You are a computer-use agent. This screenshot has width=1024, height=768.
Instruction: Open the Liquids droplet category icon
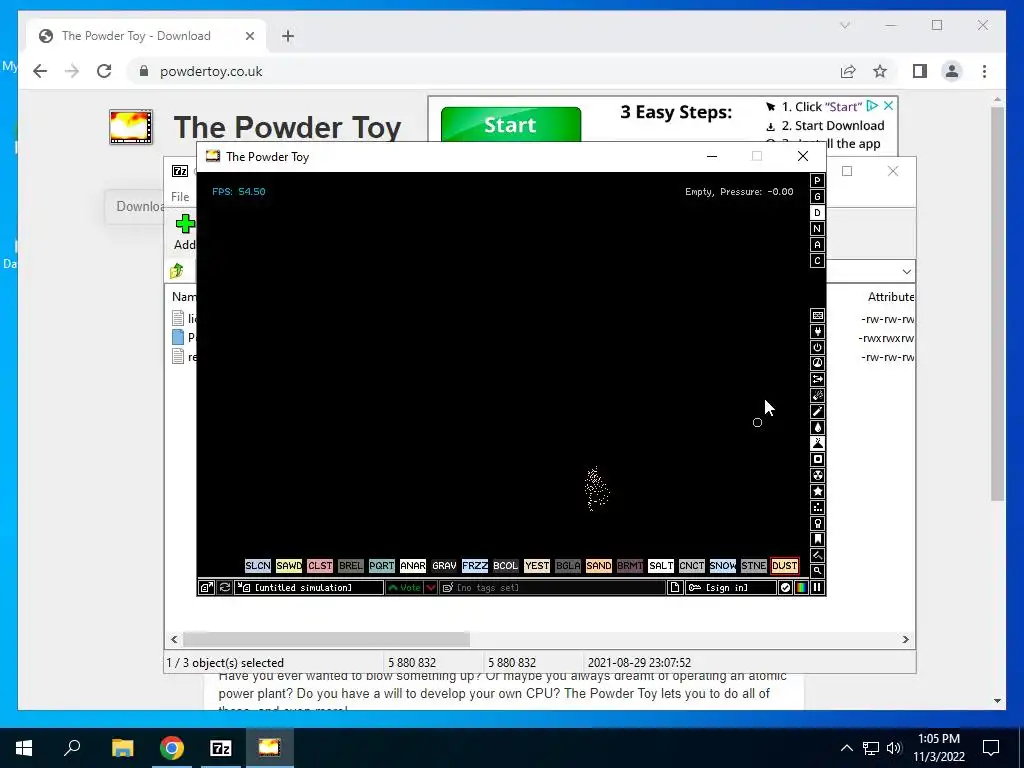pos(817,427)
